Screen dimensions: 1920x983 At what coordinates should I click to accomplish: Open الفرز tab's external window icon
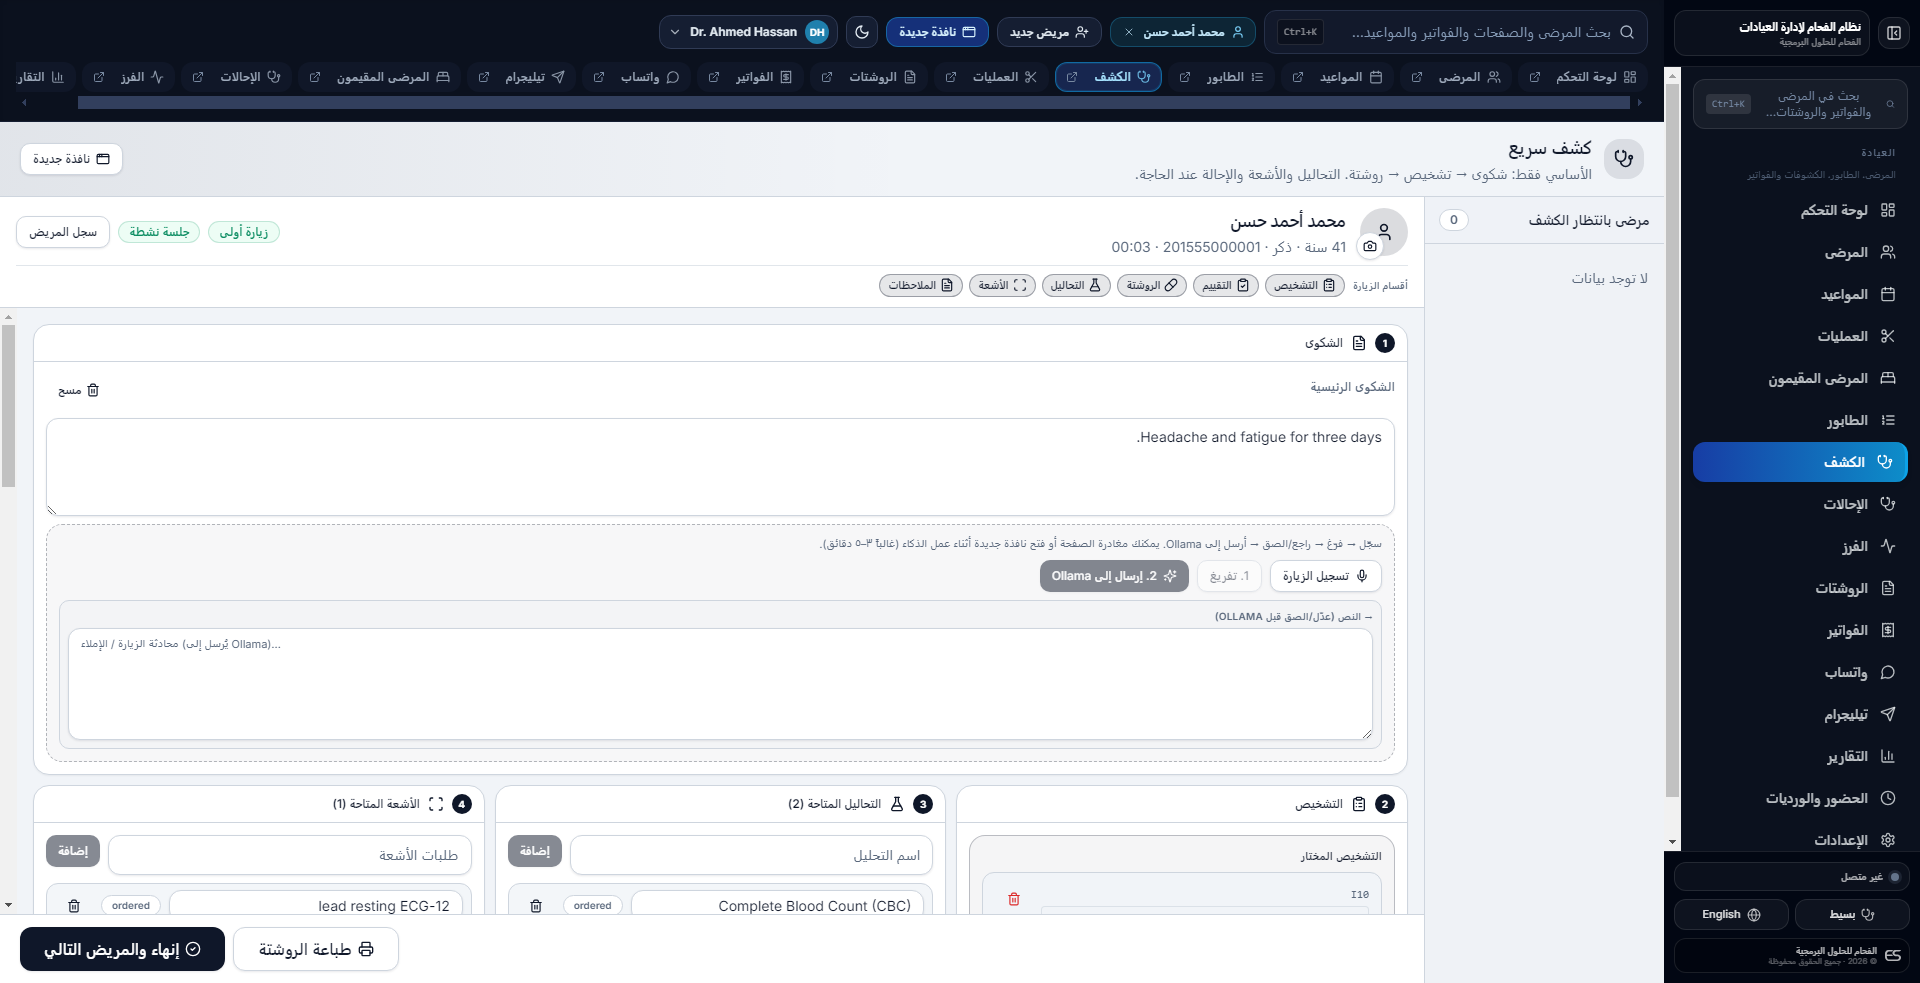pos(99,77)
